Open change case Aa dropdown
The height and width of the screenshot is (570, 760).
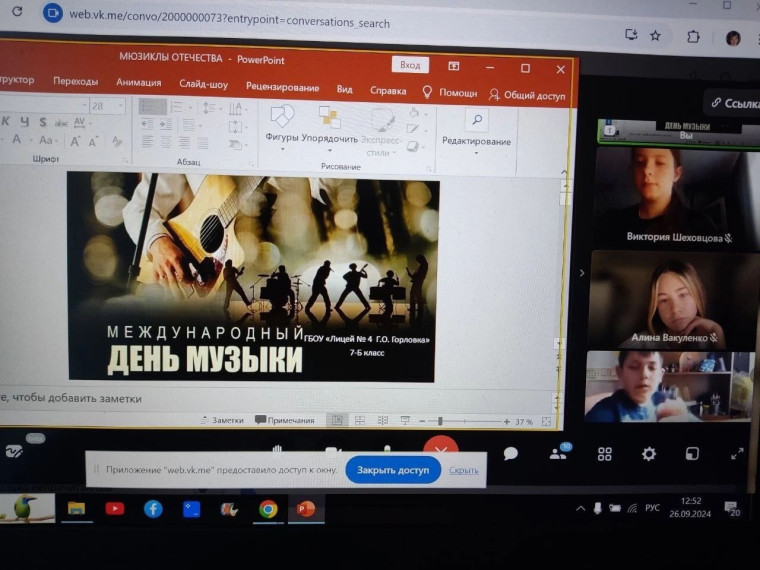pos(48,141)
